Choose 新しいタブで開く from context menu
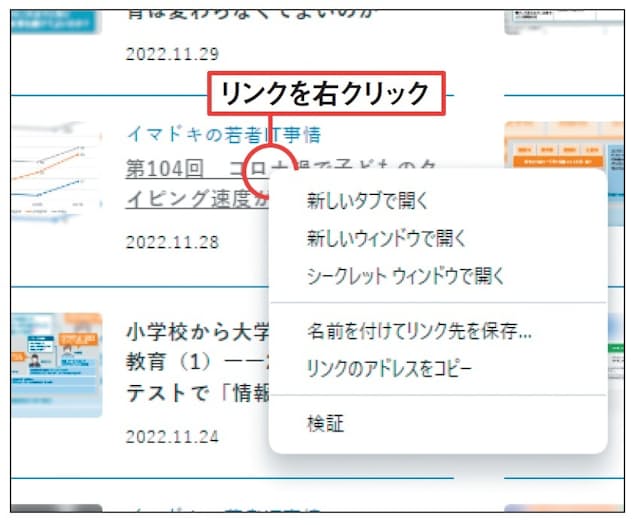 (x=438, y=201)
